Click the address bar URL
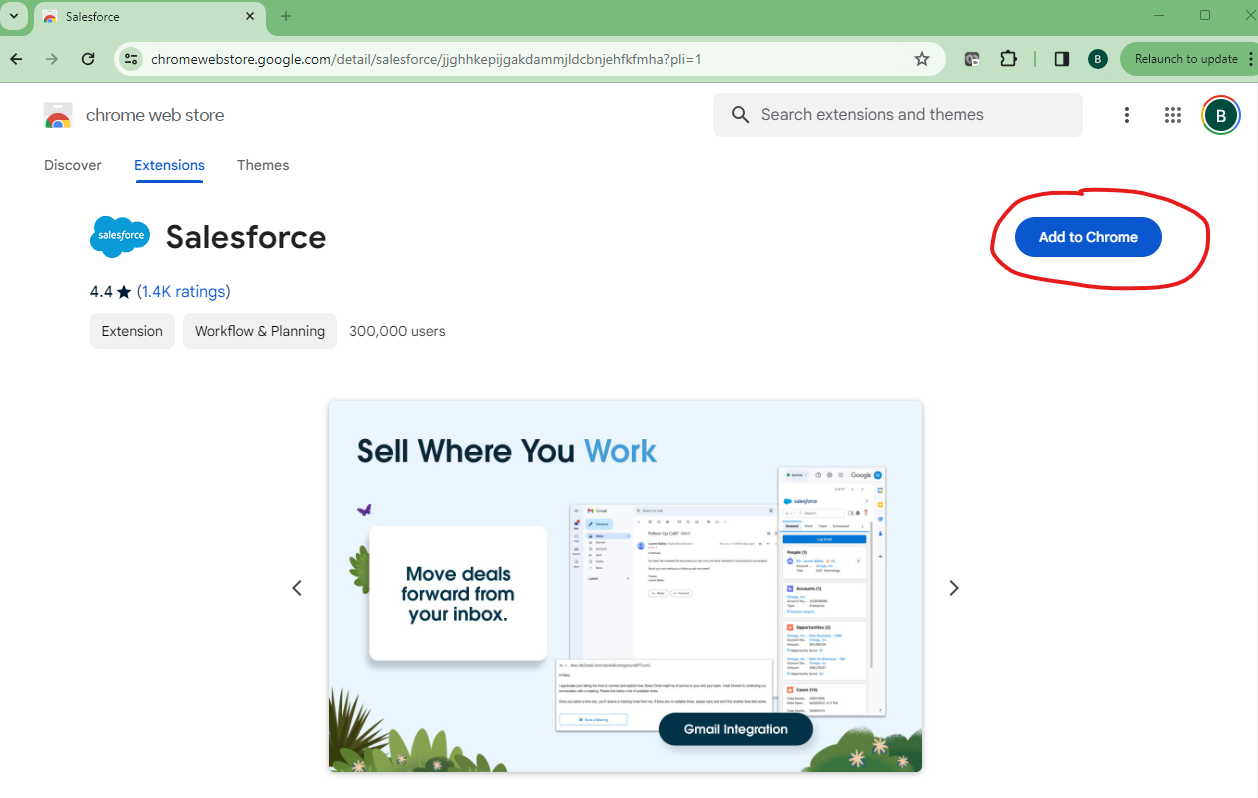1258x798 pixels. tap(426, 59)
